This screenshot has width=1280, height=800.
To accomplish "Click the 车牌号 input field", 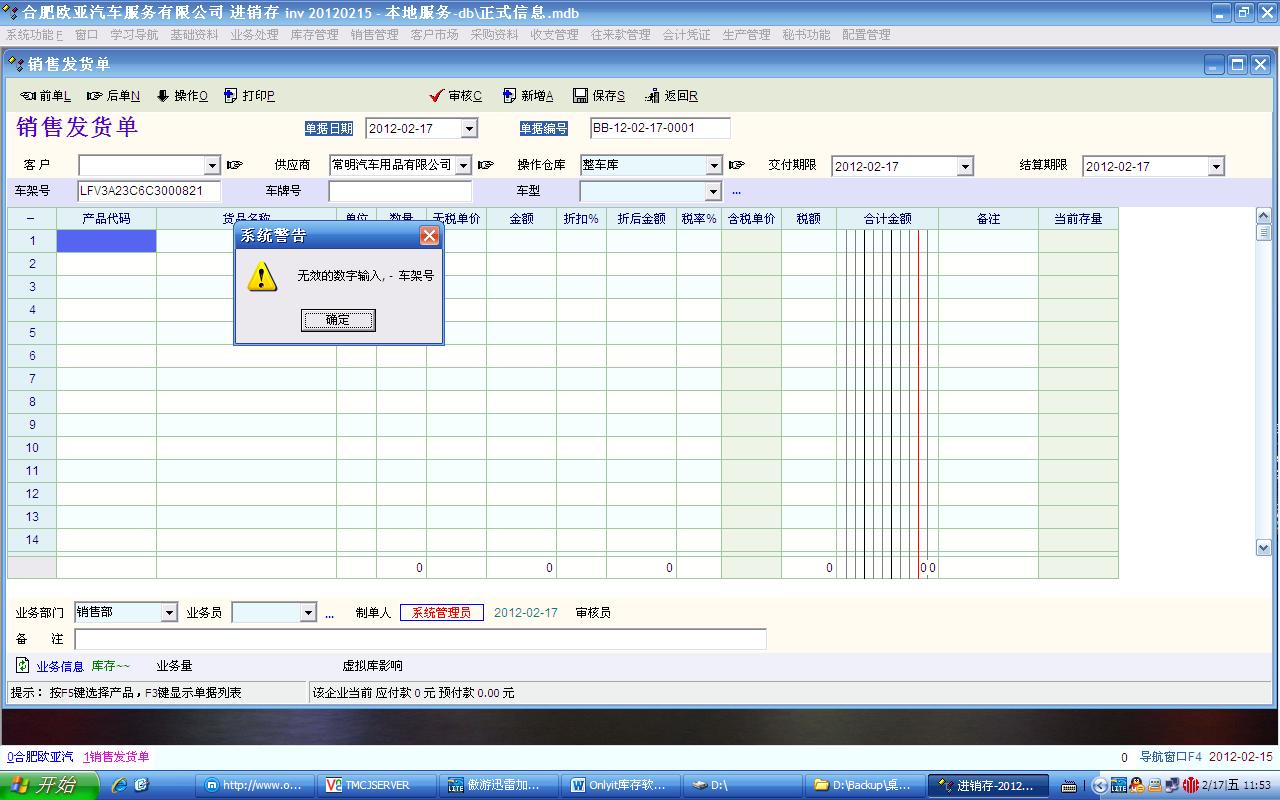I will click(x=400, y=191).
